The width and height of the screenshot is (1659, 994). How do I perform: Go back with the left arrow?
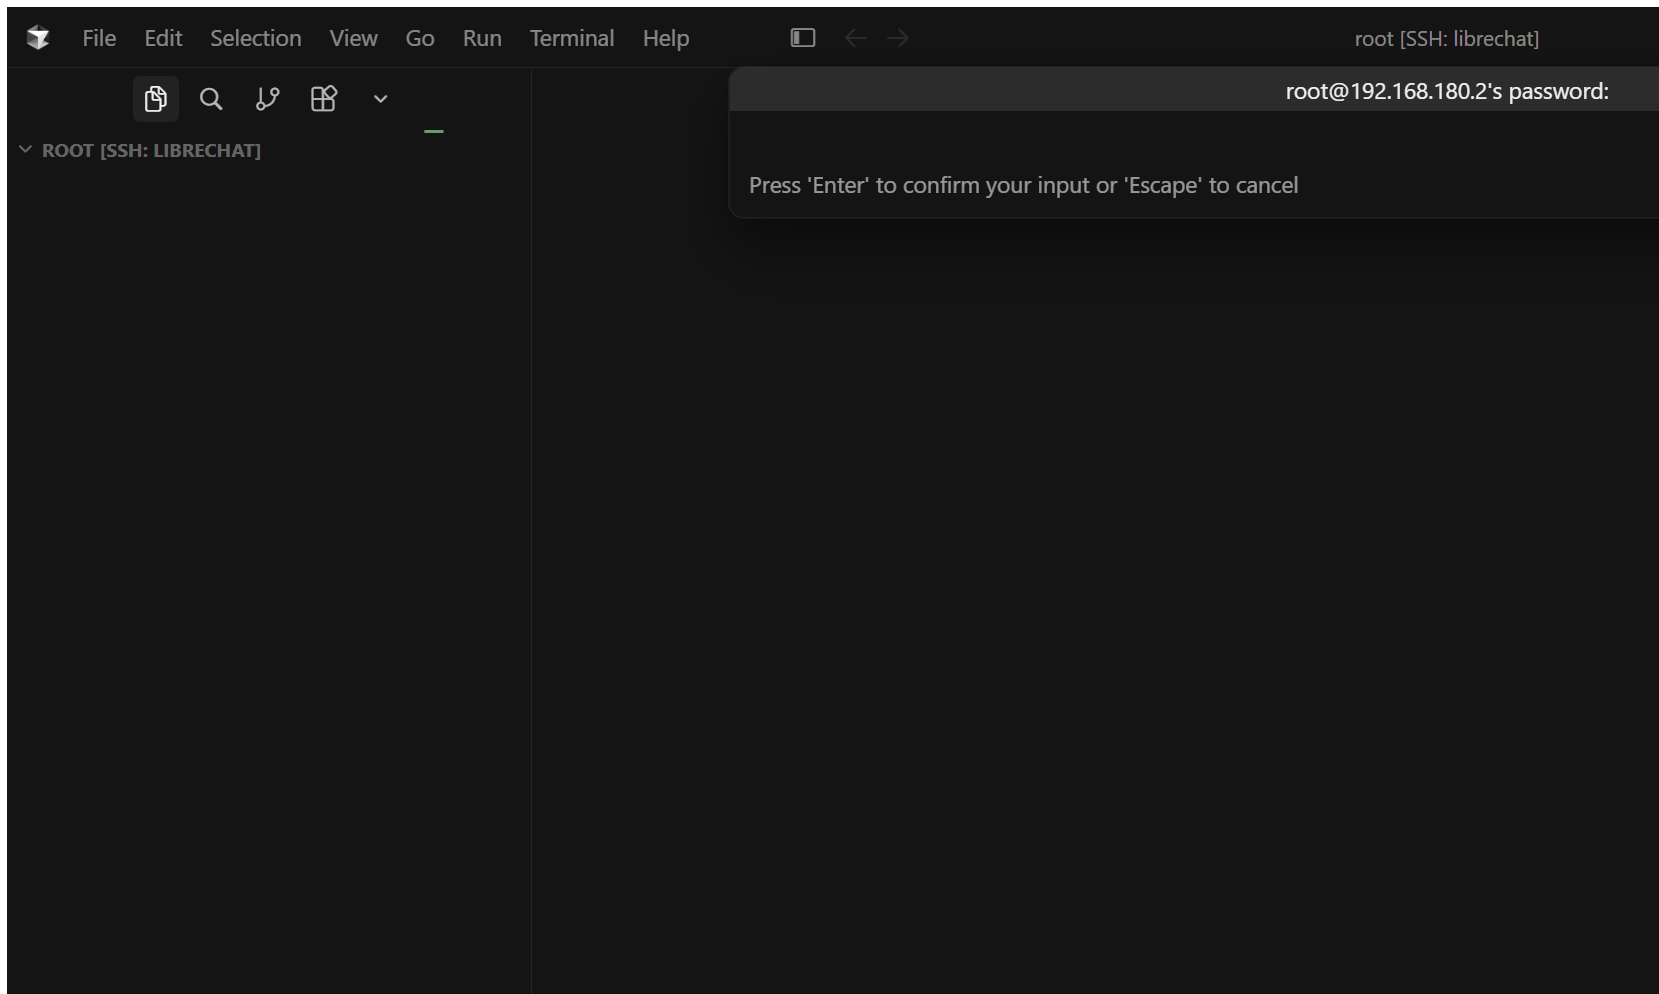[x=856, y=38]
